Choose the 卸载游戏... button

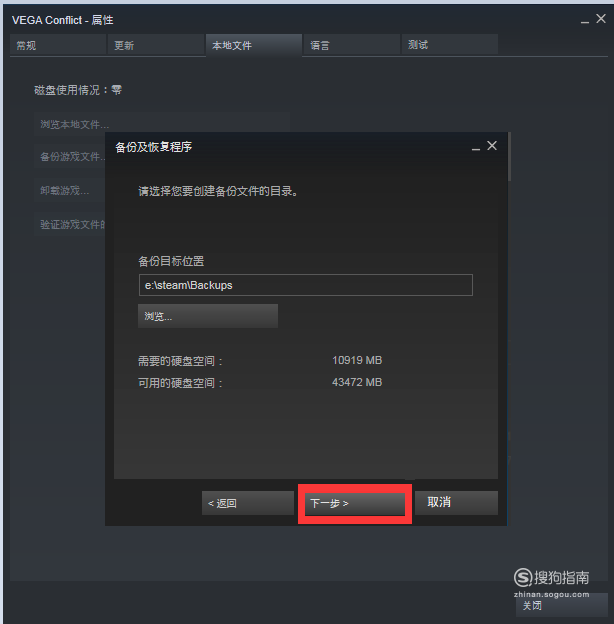click(70, 191)
